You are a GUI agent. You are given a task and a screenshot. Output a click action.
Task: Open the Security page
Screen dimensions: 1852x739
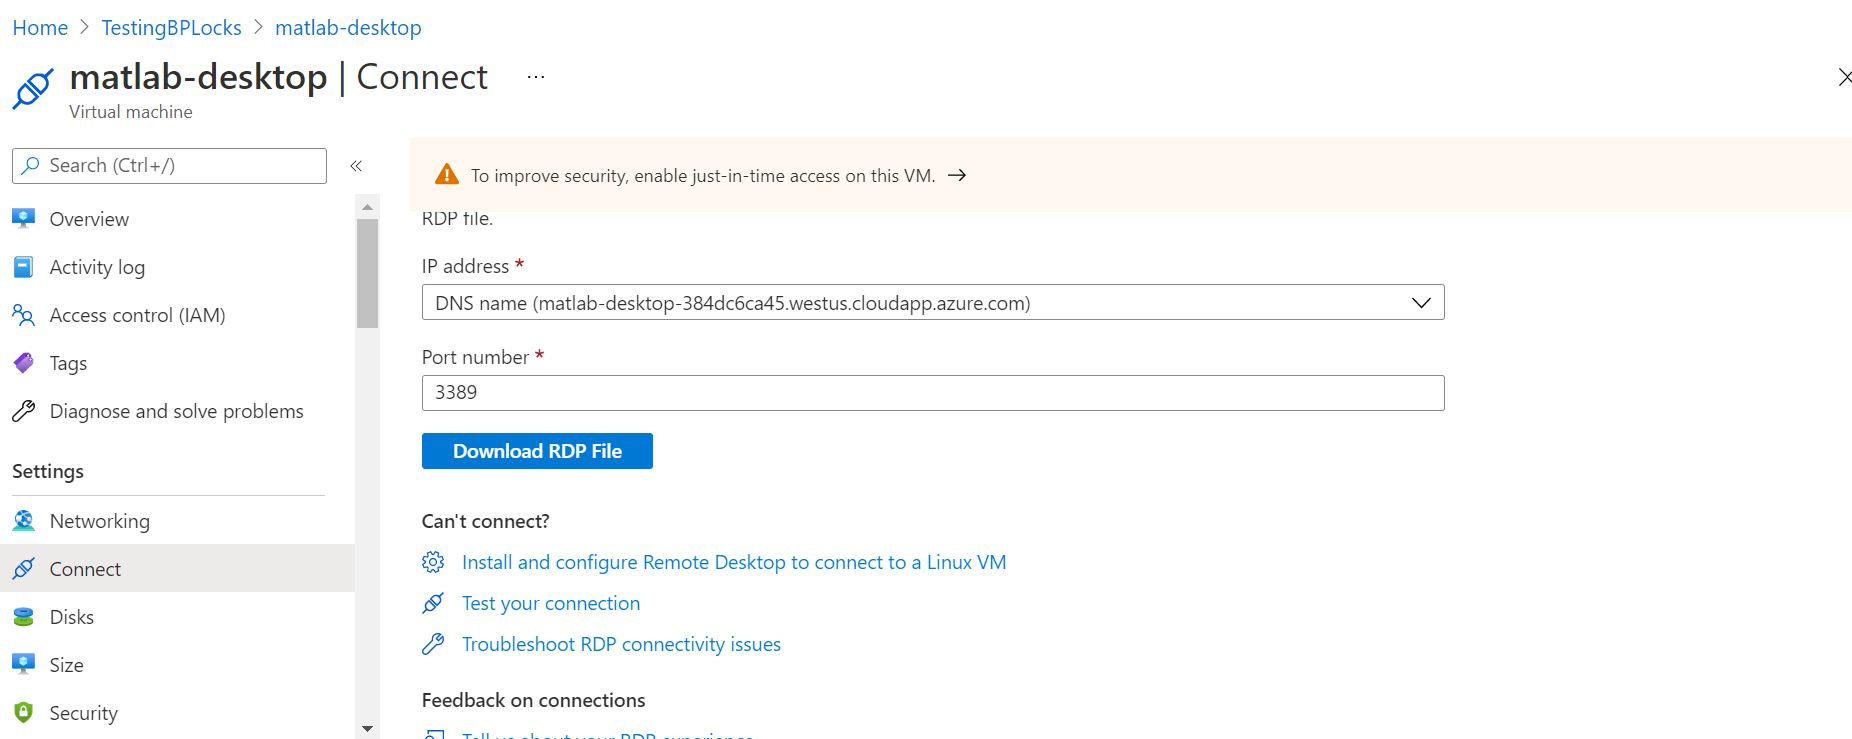(84, 713)
